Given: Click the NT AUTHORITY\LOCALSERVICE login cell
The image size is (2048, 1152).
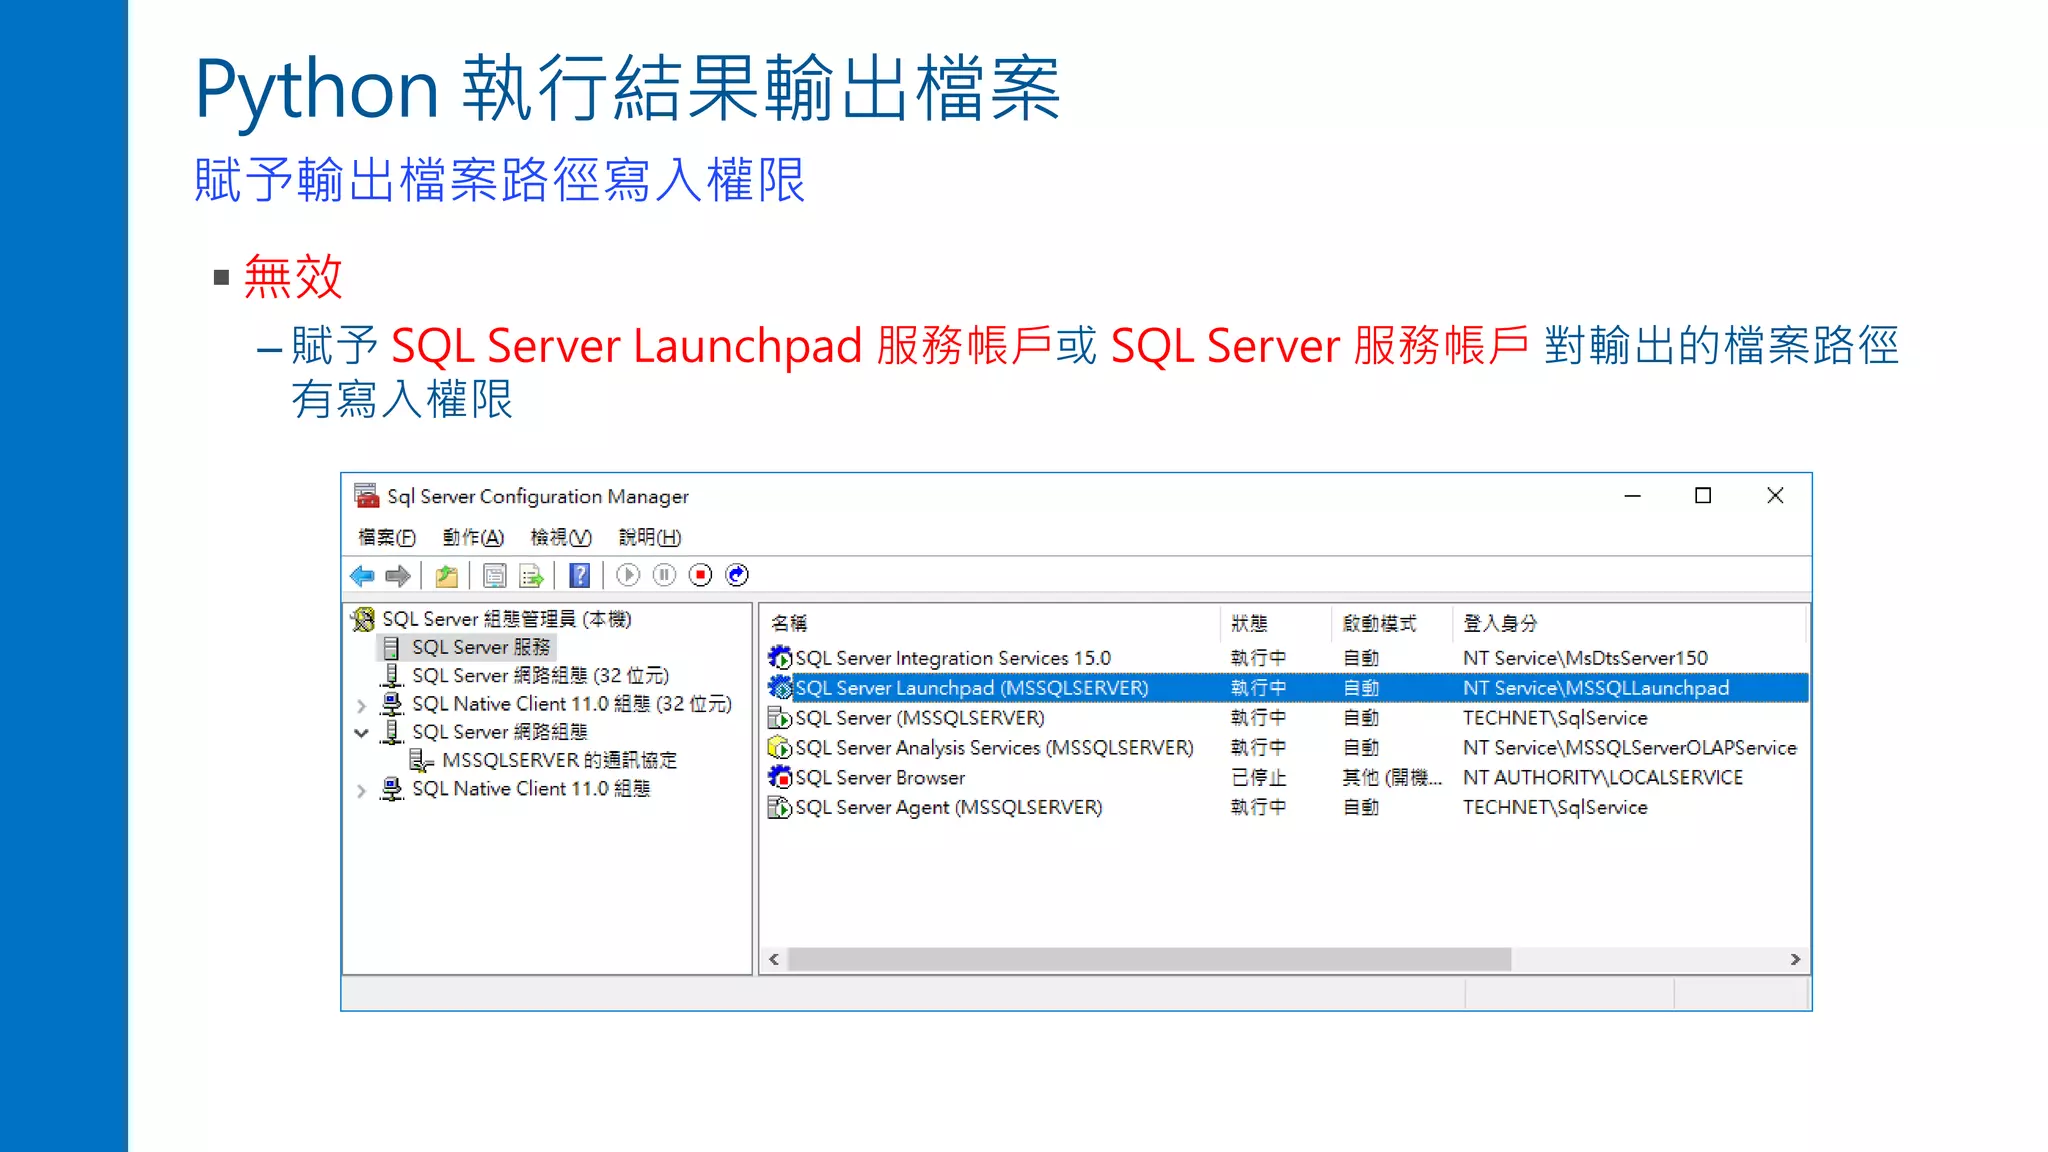Looking at the screenshot, I should click(1603, 777).
